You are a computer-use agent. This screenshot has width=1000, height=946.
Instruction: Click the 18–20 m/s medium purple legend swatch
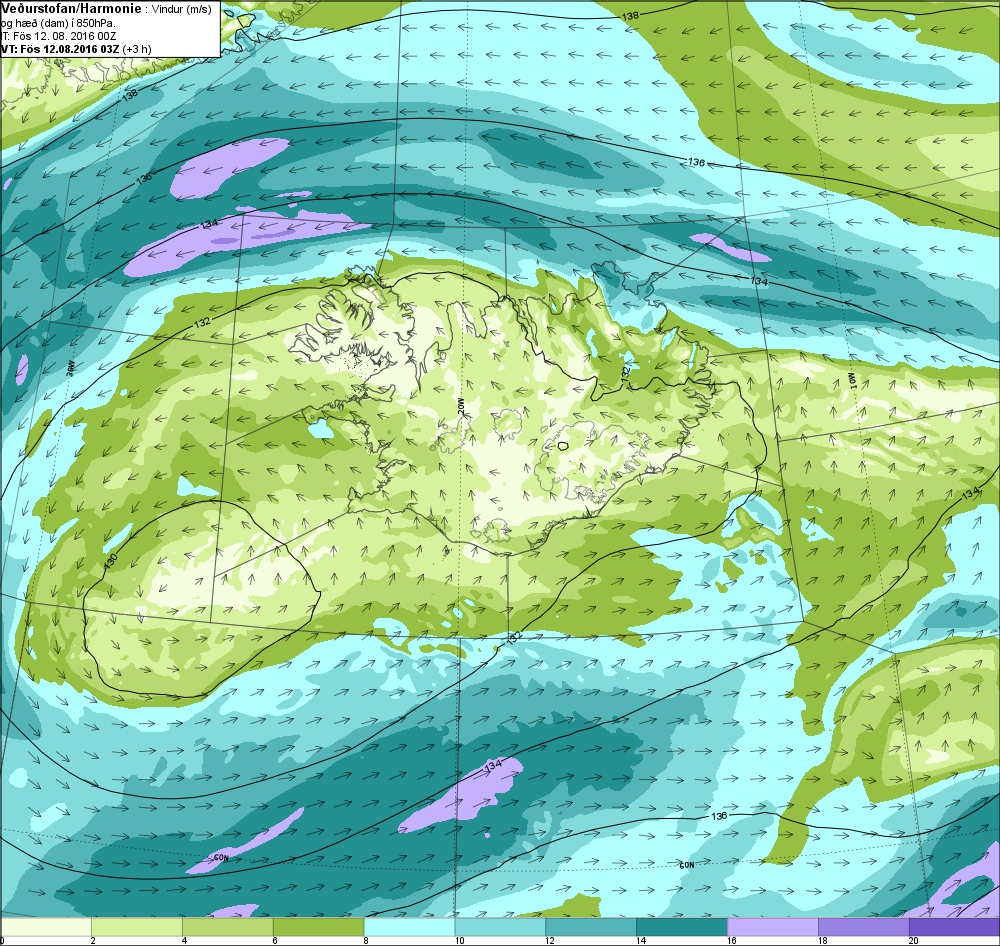click(x=863, y=927)
